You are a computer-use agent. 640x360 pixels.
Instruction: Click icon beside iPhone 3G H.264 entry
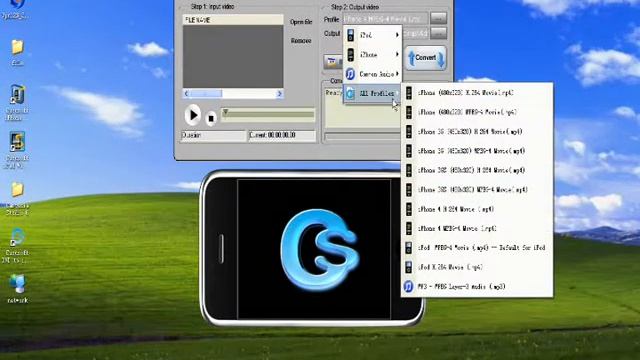point(409,132)
